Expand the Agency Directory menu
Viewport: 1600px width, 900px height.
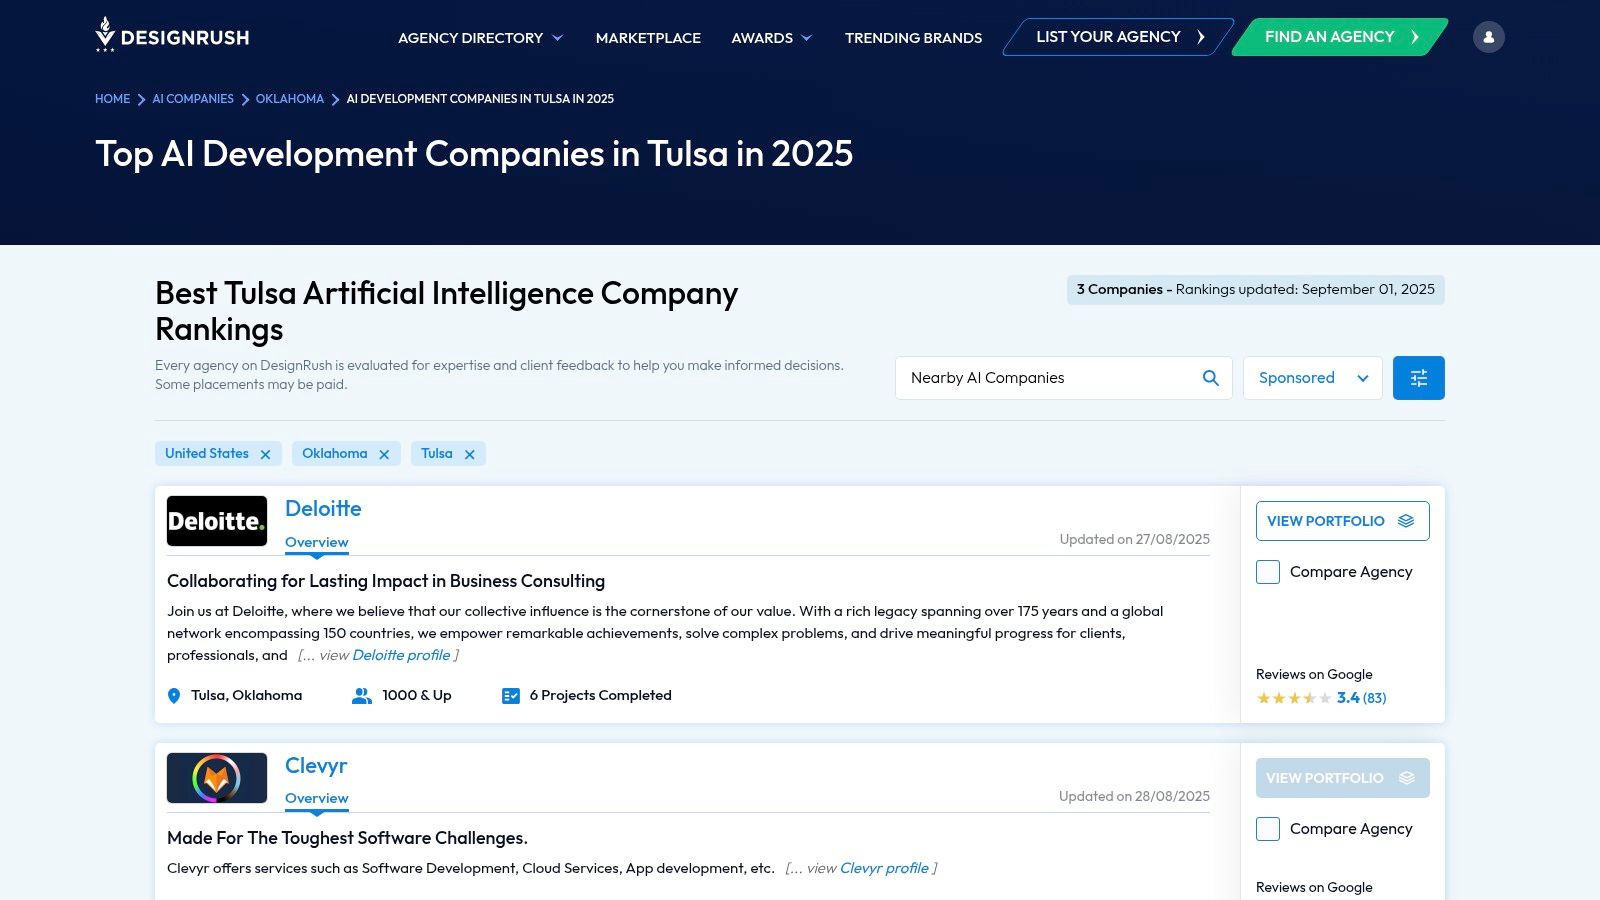pos(480,38)
